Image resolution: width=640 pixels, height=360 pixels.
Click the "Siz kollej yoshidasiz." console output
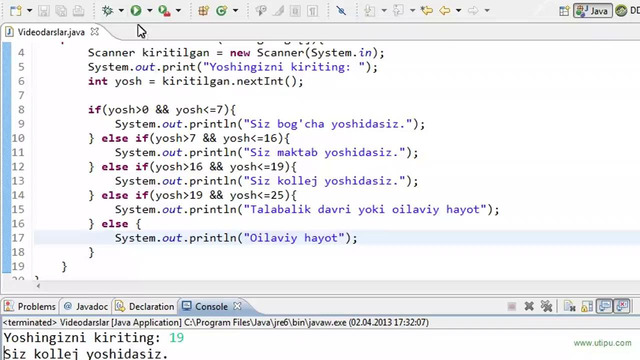click(86, 353)
